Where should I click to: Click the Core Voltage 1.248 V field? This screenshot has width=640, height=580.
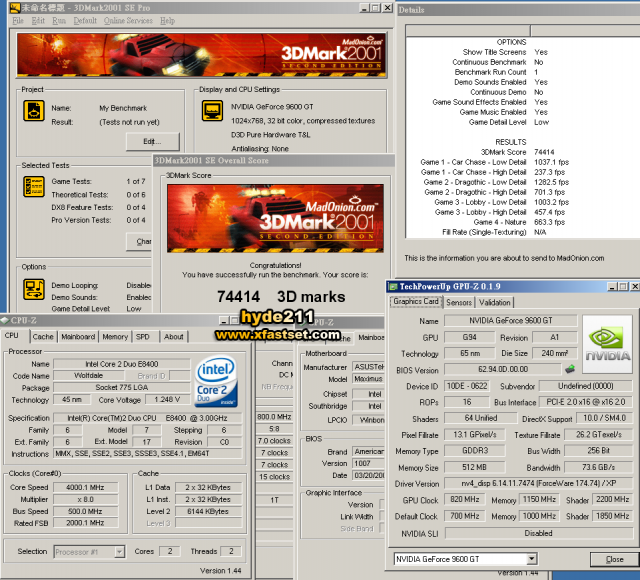point(167,399)
